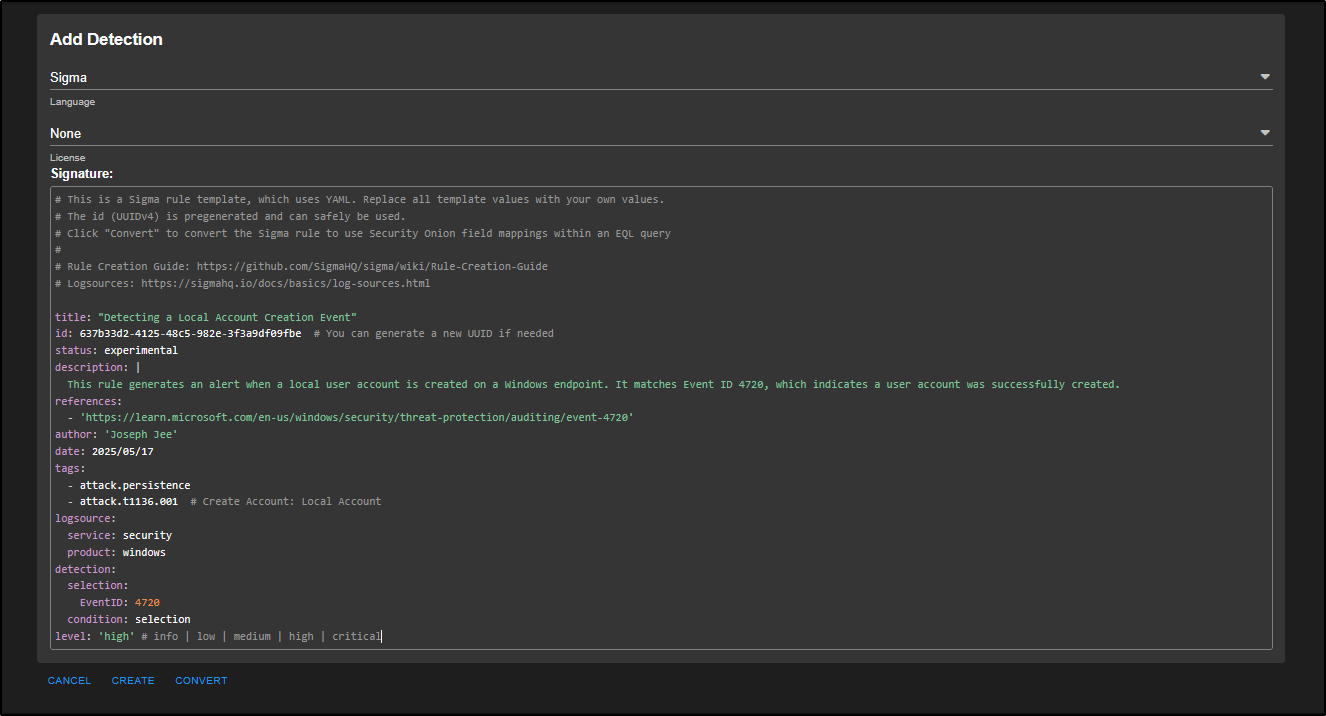Click the attack.t1136.001 tag
This screenshot has width=1326, height=716.
[x=128, y=502]
